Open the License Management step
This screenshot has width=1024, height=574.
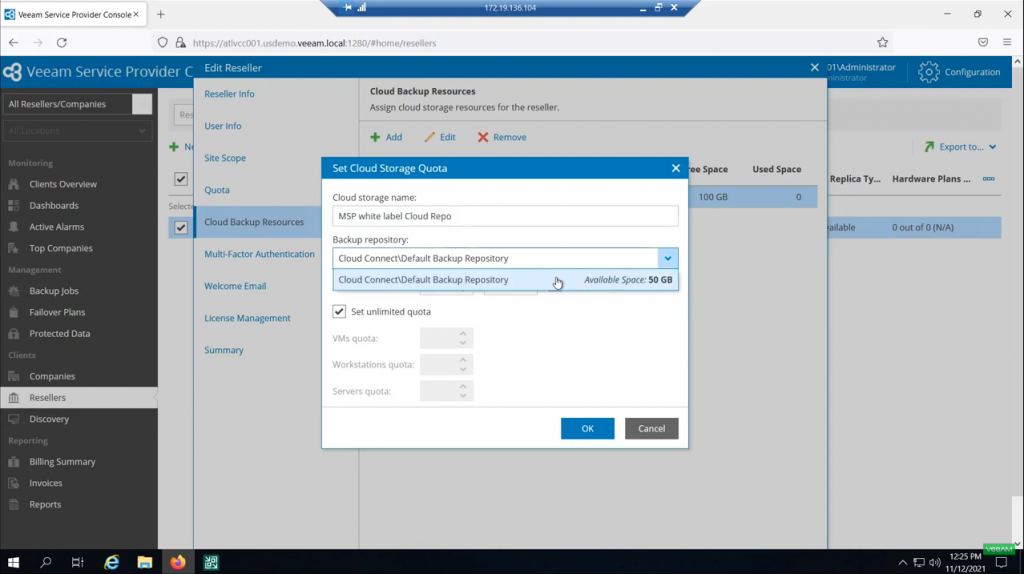point(247,318)
